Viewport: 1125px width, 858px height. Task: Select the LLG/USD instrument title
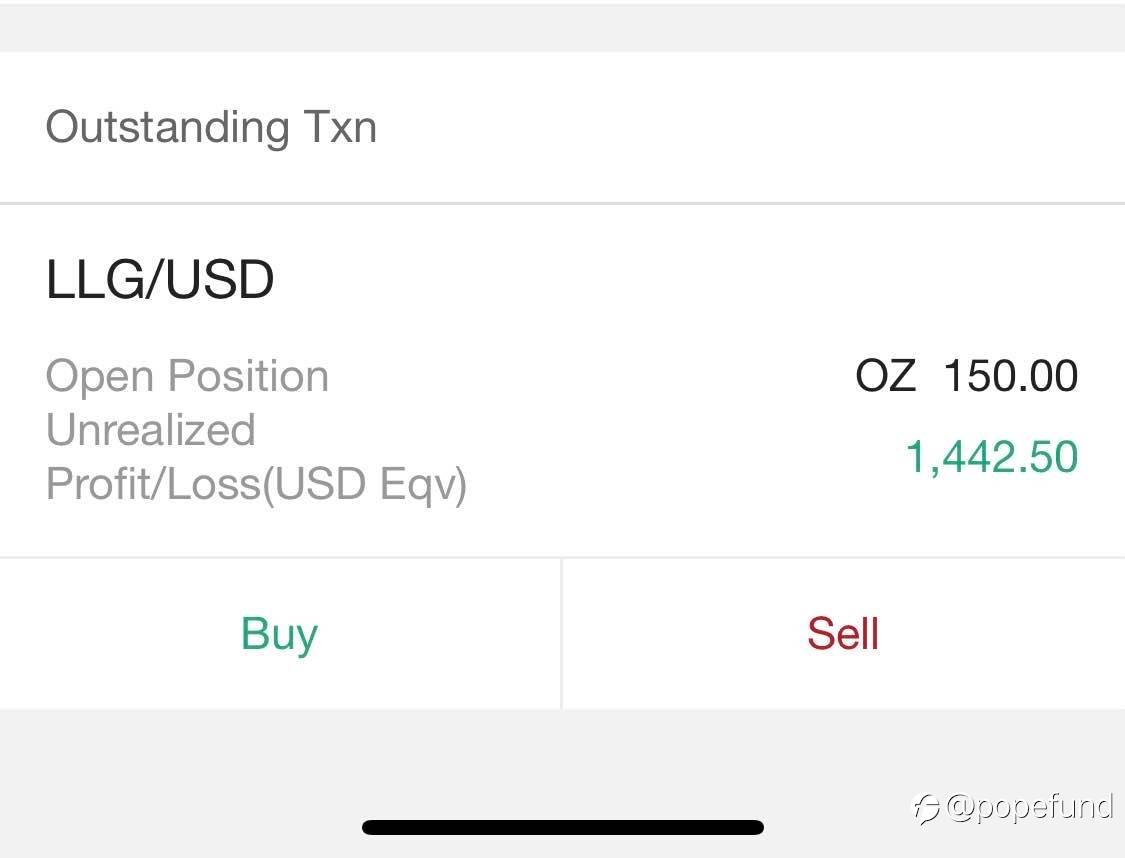160,279
